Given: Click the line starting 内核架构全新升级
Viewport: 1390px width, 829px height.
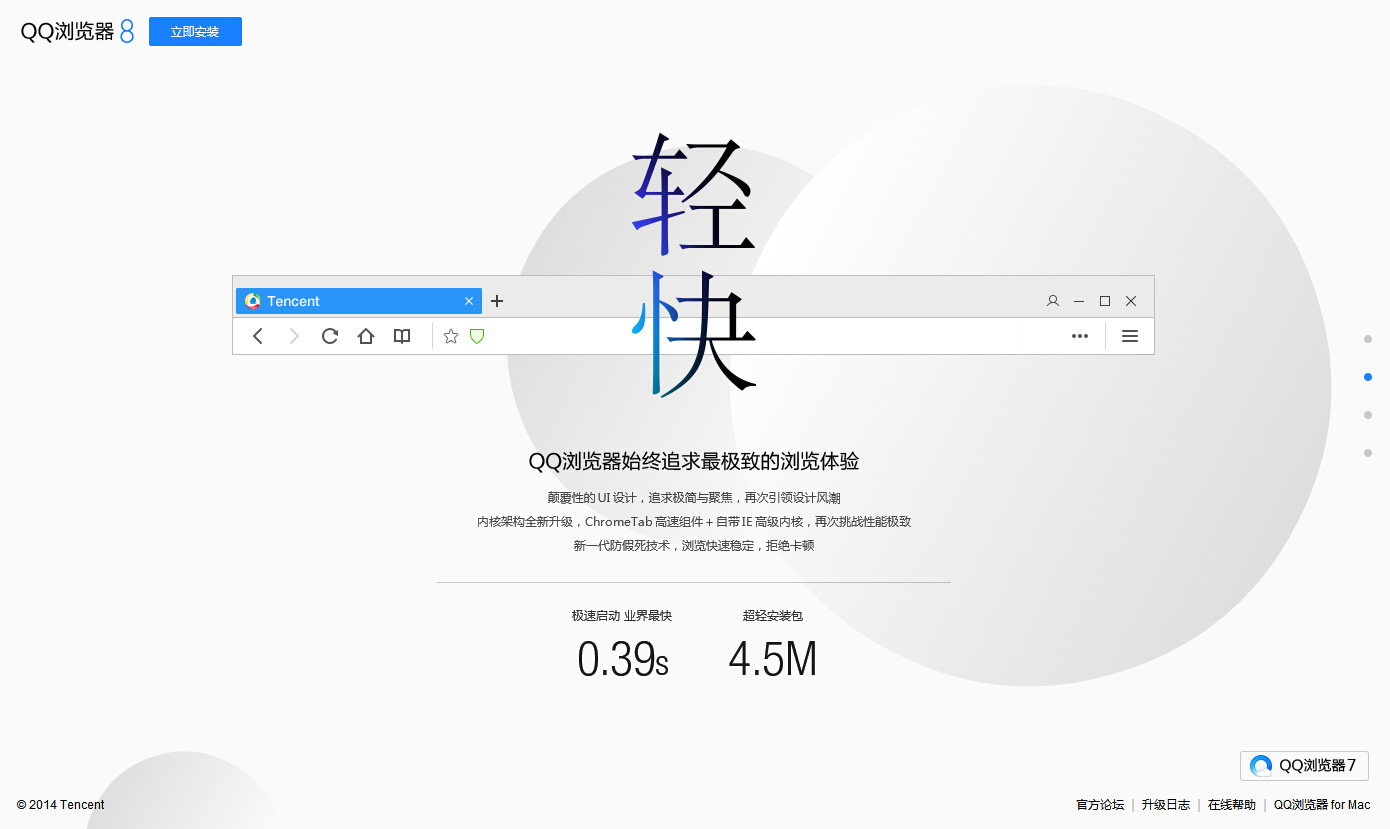Looking at the screenshot, I should tap(694, 521).
